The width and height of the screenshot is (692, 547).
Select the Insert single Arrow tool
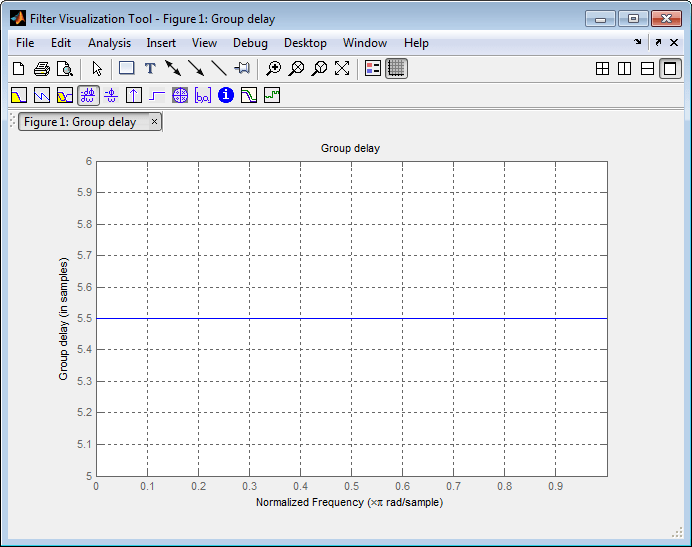click(x=196, y=68)
